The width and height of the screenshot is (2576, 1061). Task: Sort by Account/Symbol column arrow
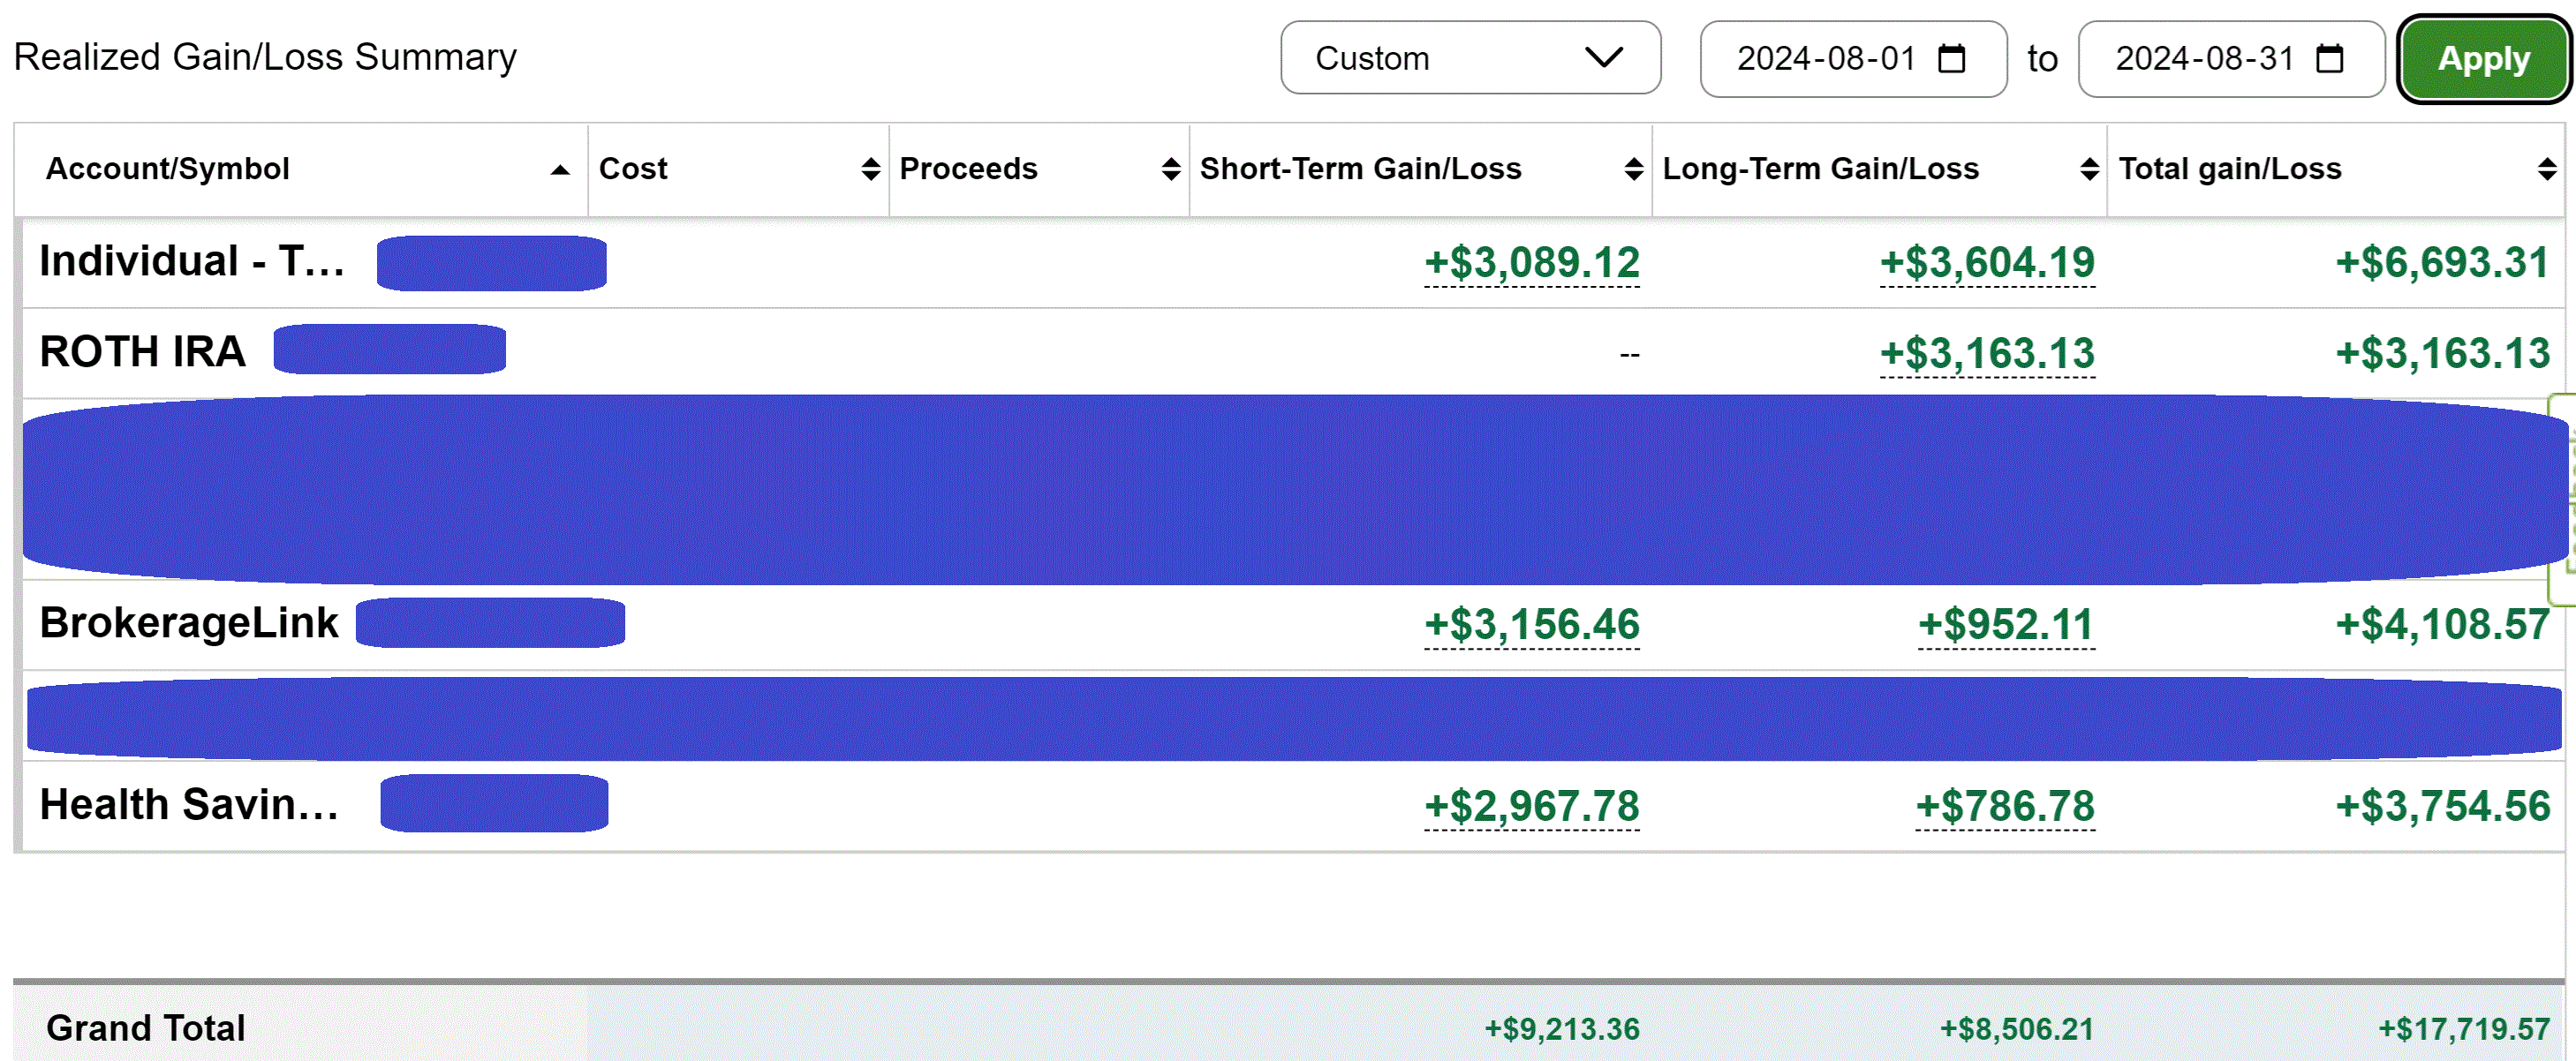(560, 170)
